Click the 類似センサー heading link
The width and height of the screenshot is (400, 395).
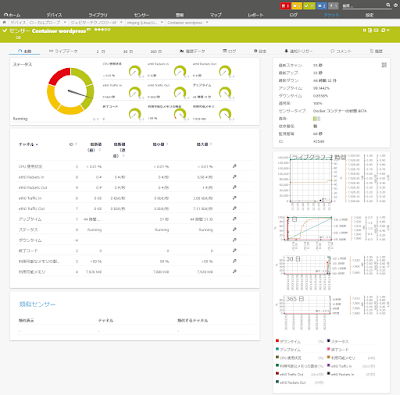click(37, 304)
